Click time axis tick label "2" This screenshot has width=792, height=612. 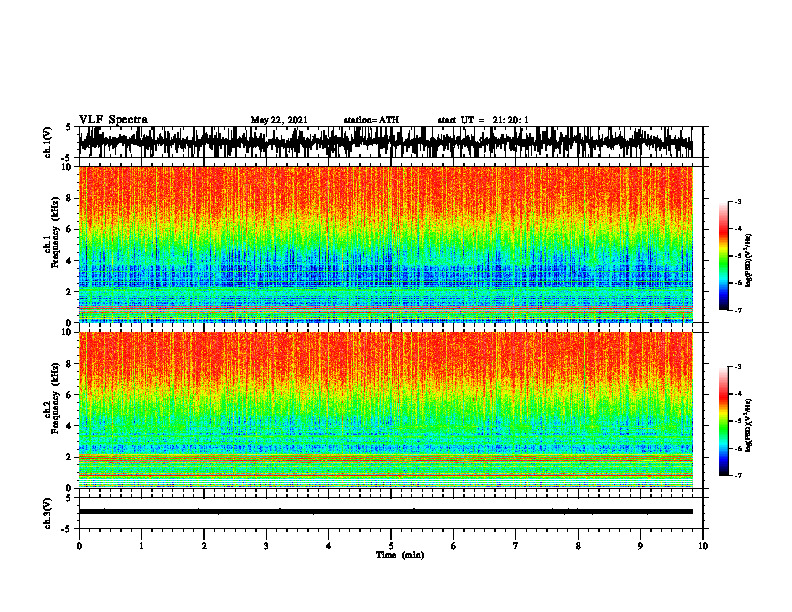click(204, 546)
